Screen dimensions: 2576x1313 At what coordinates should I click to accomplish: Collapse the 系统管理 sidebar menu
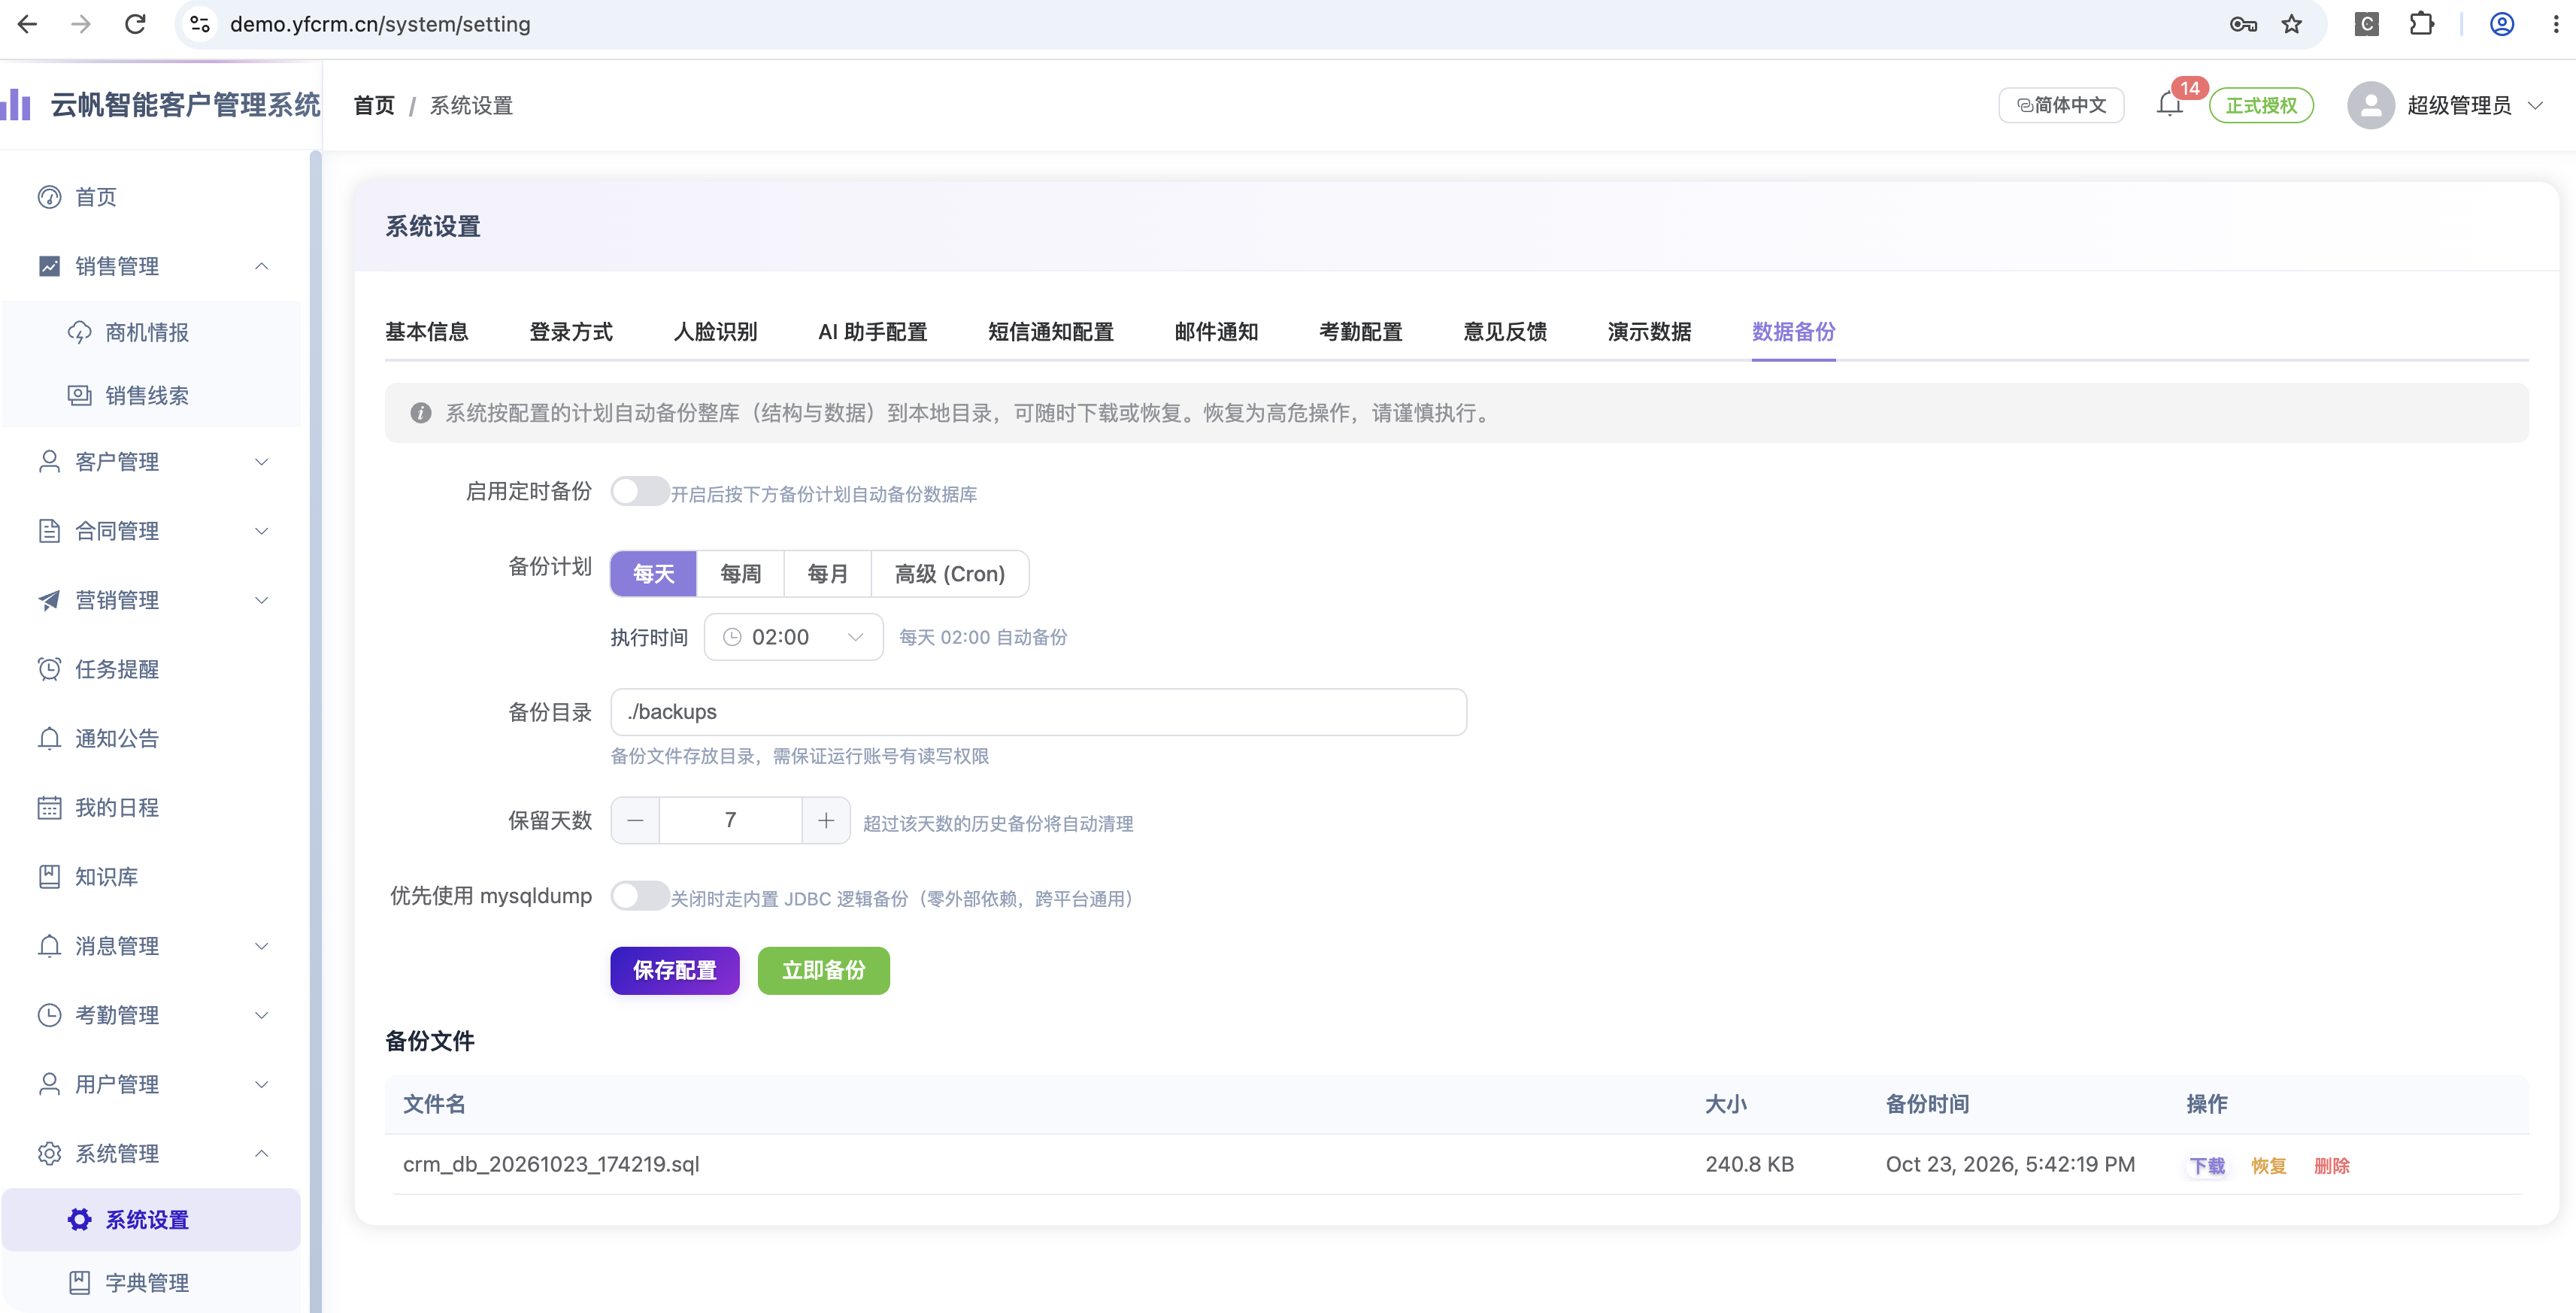pyautogui.click(x=261, y=1154)
